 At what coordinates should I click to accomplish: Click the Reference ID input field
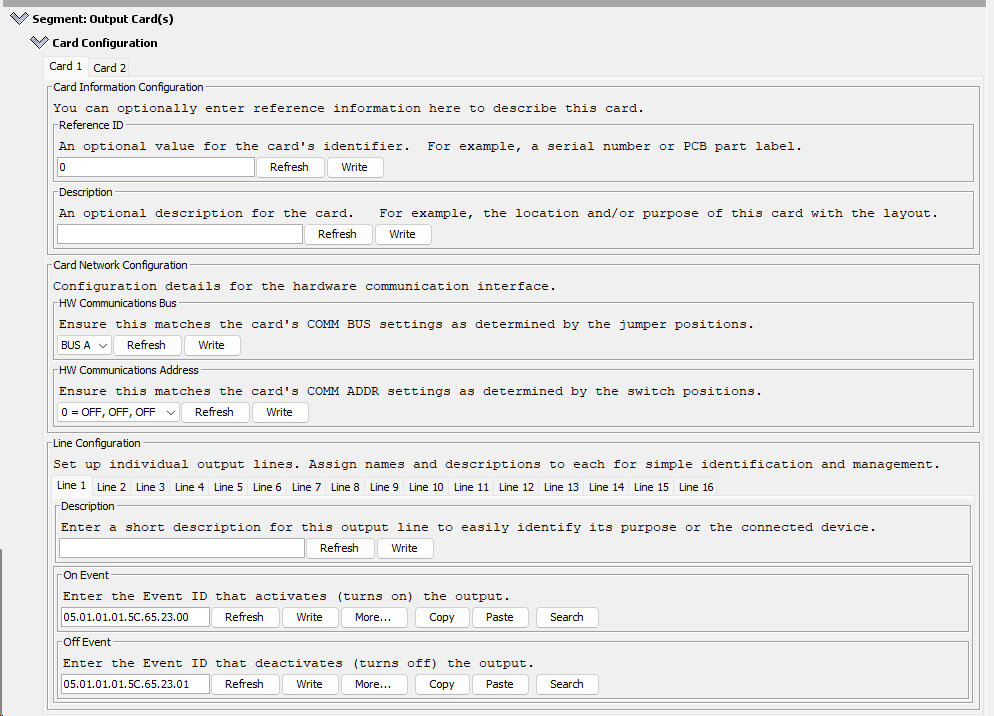[x=156, y=167]
